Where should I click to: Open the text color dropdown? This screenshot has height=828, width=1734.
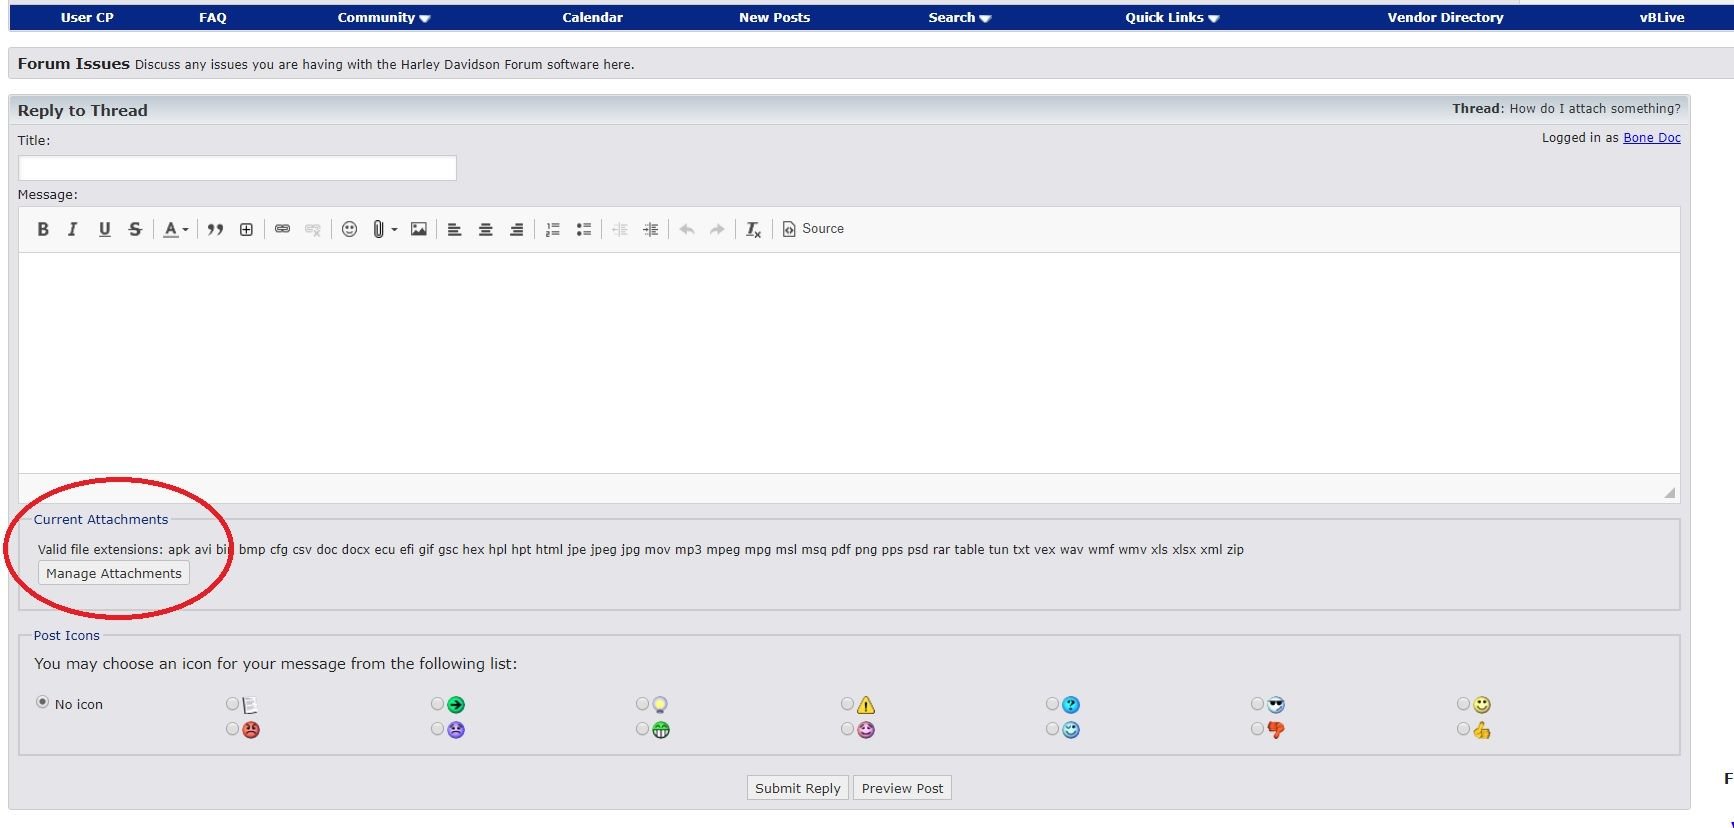[x=176, y=229]
